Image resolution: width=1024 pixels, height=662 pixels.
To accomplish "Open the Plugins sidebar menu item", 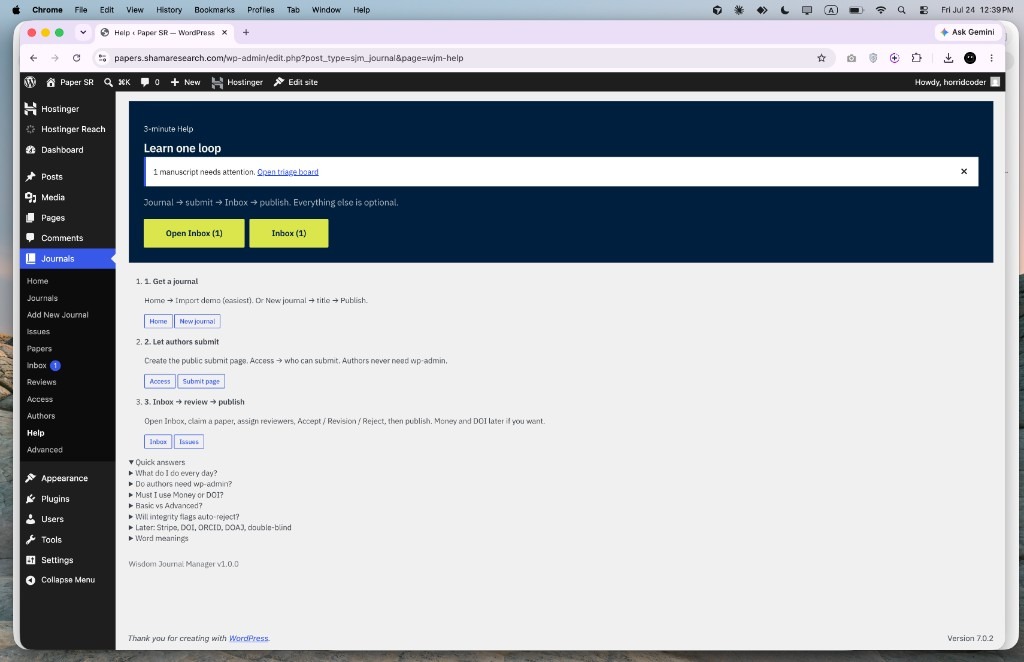I will click(55, 499).
